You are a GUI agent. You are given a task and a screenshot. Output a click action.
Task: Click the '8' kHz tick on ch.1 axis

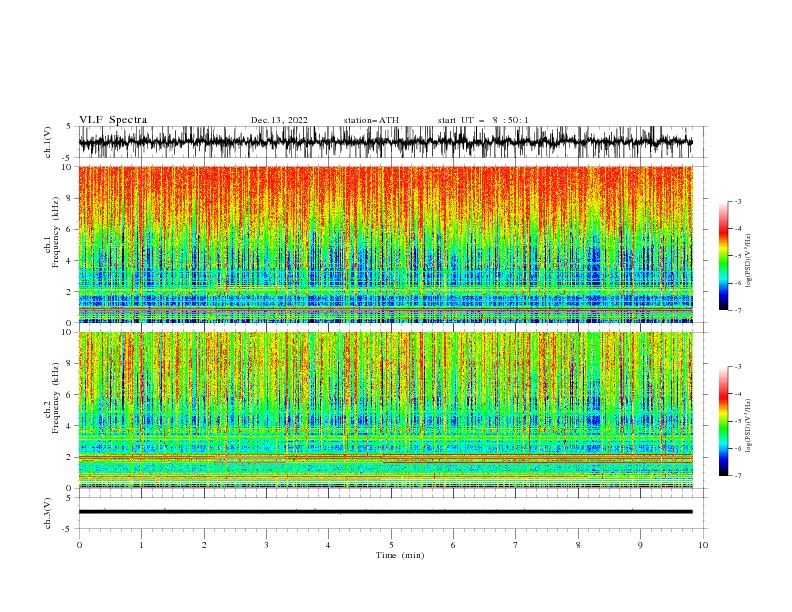coord(70,198)
